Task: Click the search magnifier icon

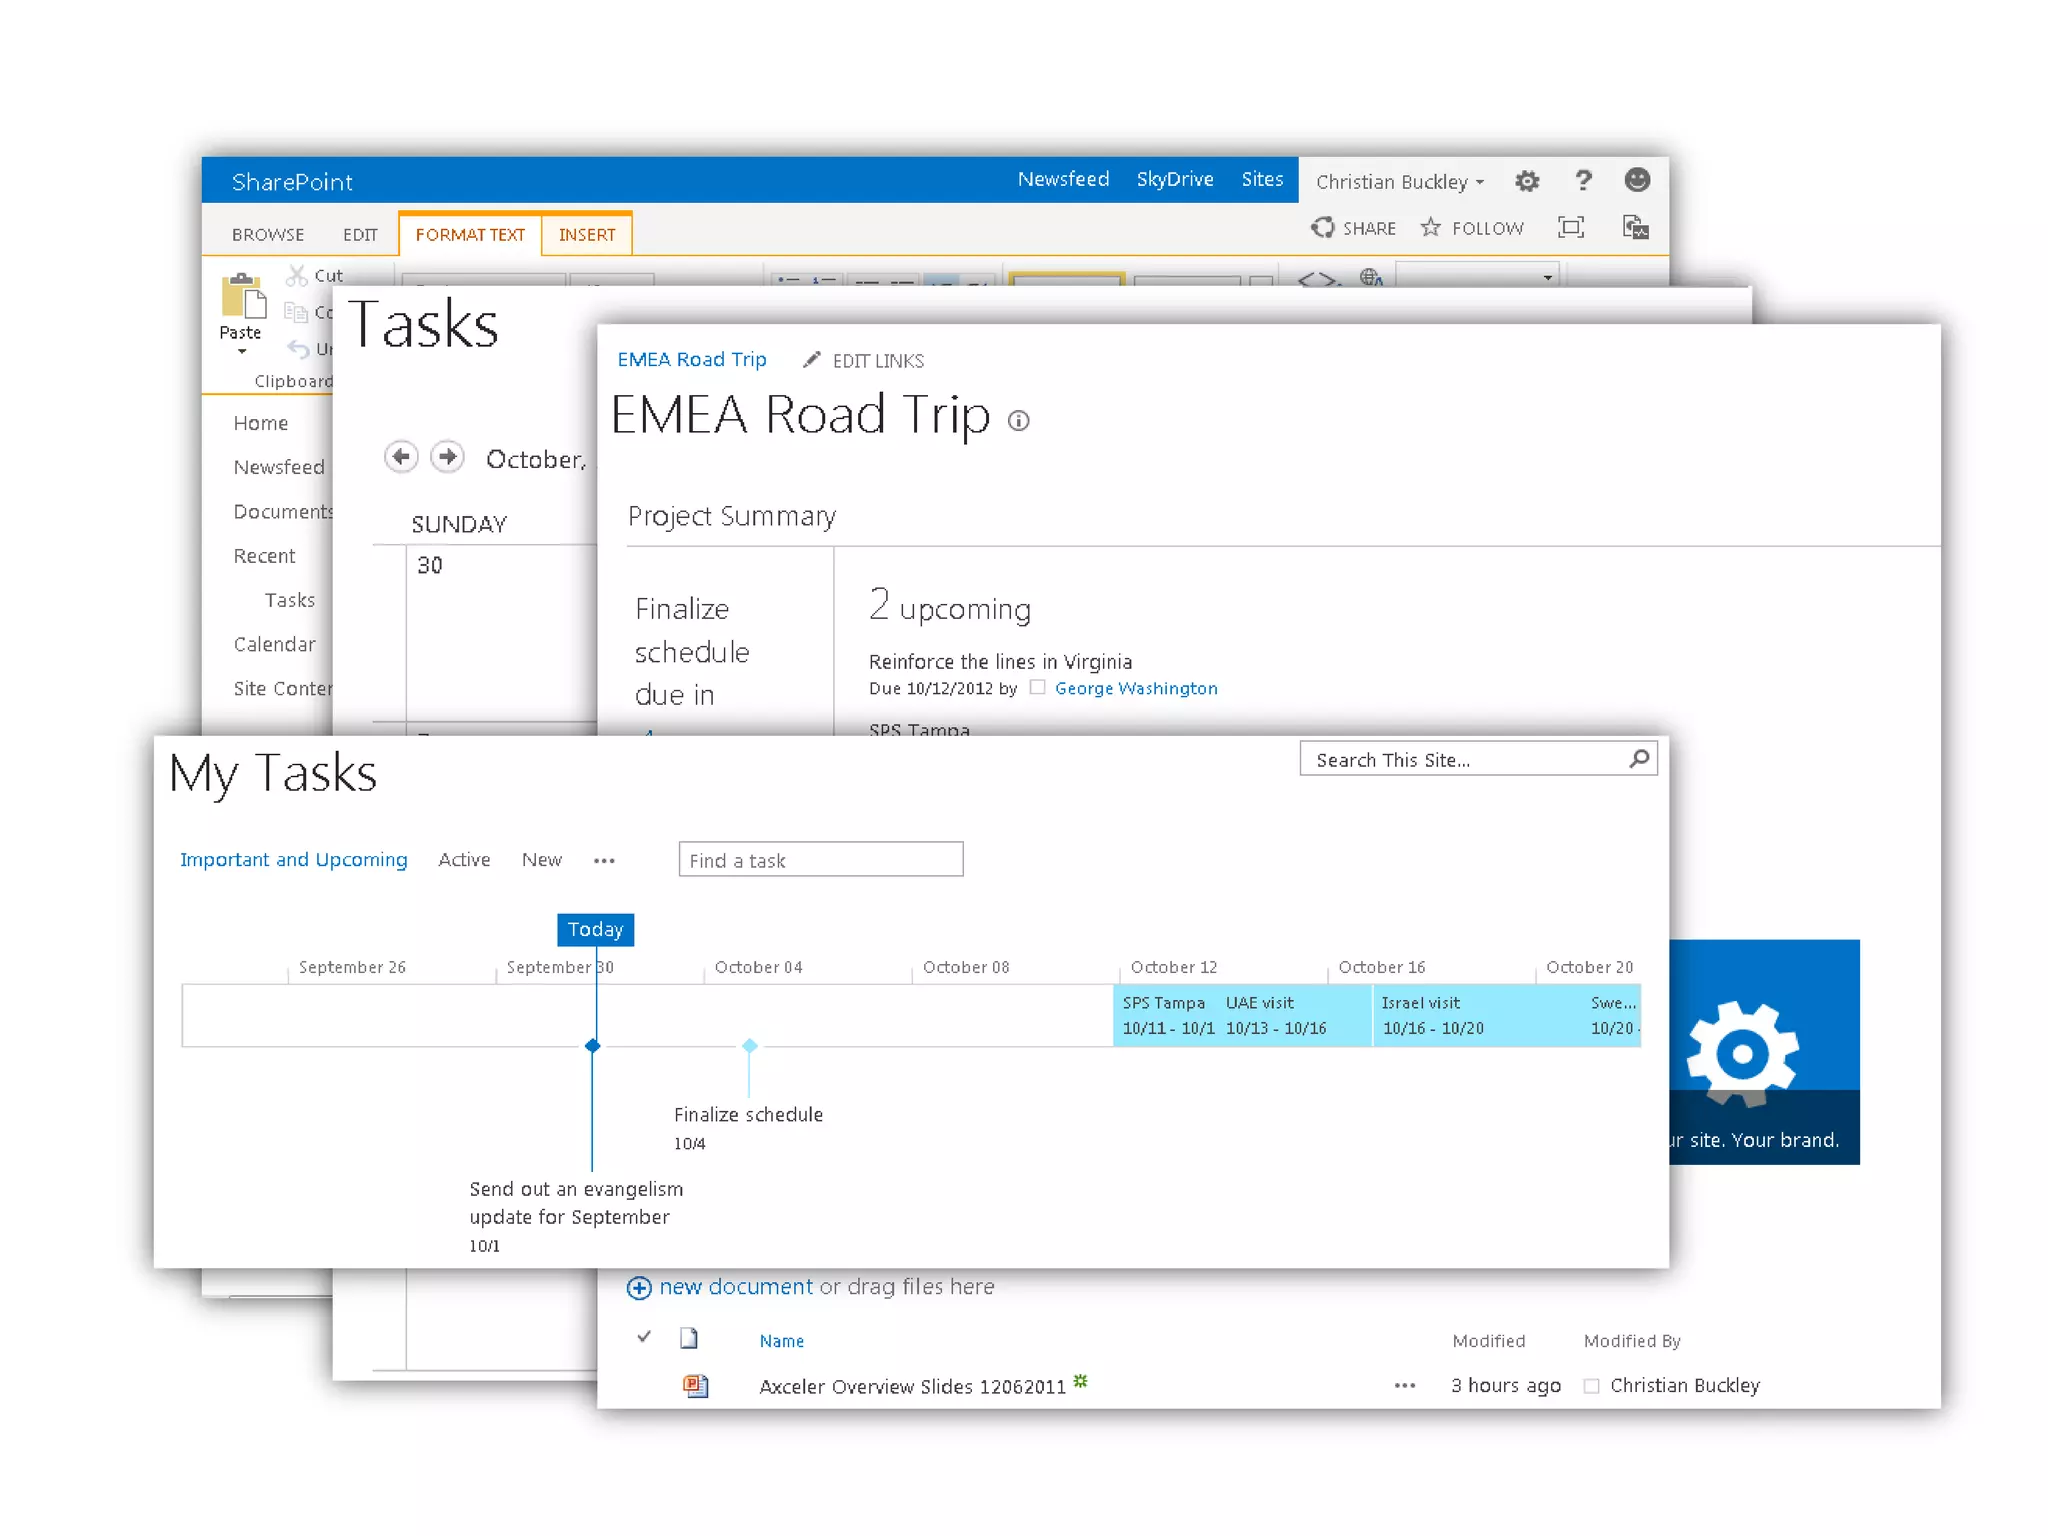Action: coord(1638,759)
